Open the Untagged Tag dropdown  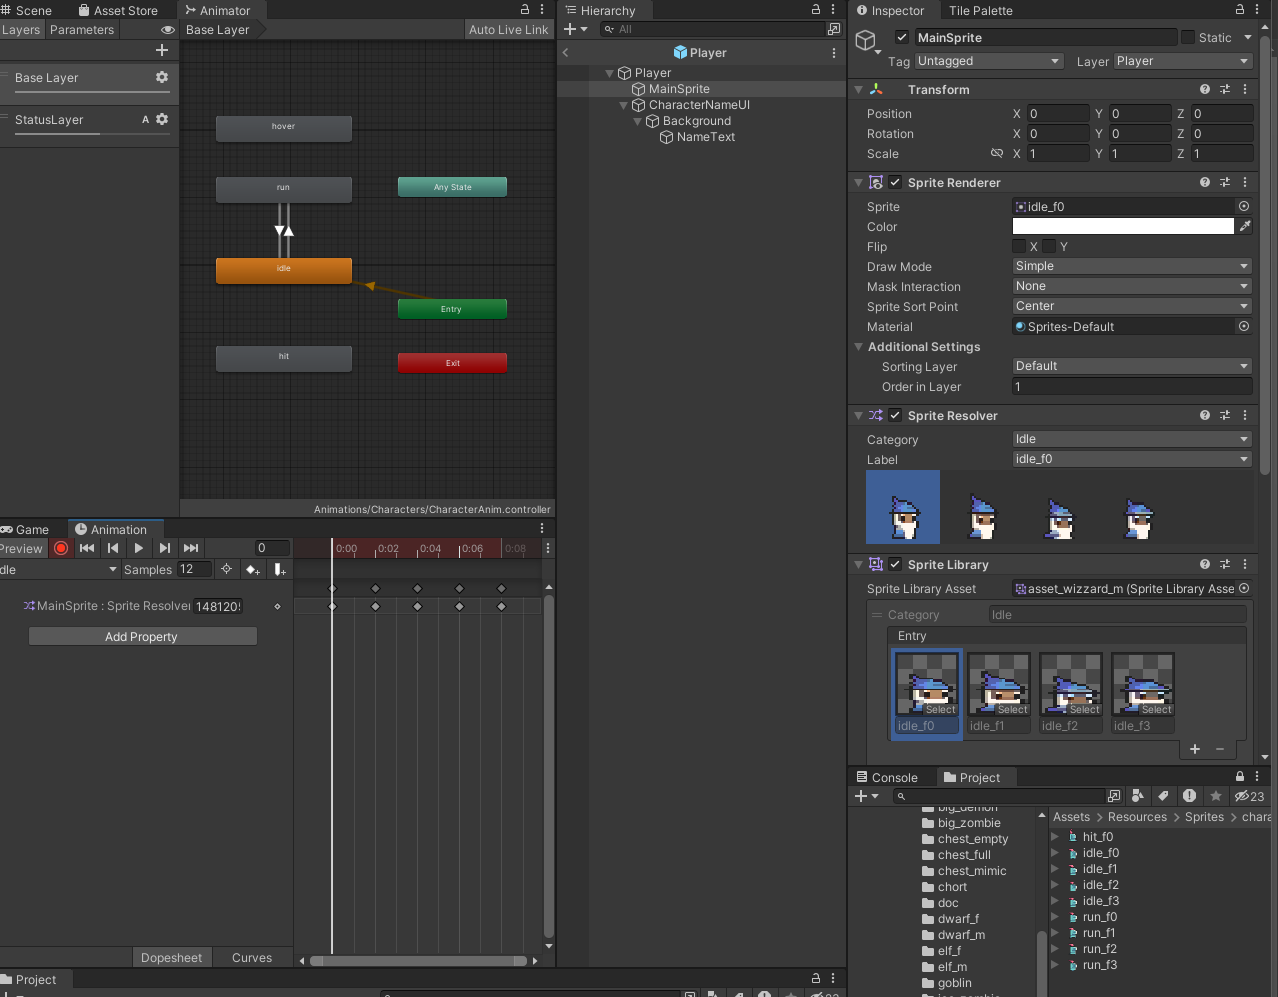coord(988,61)
